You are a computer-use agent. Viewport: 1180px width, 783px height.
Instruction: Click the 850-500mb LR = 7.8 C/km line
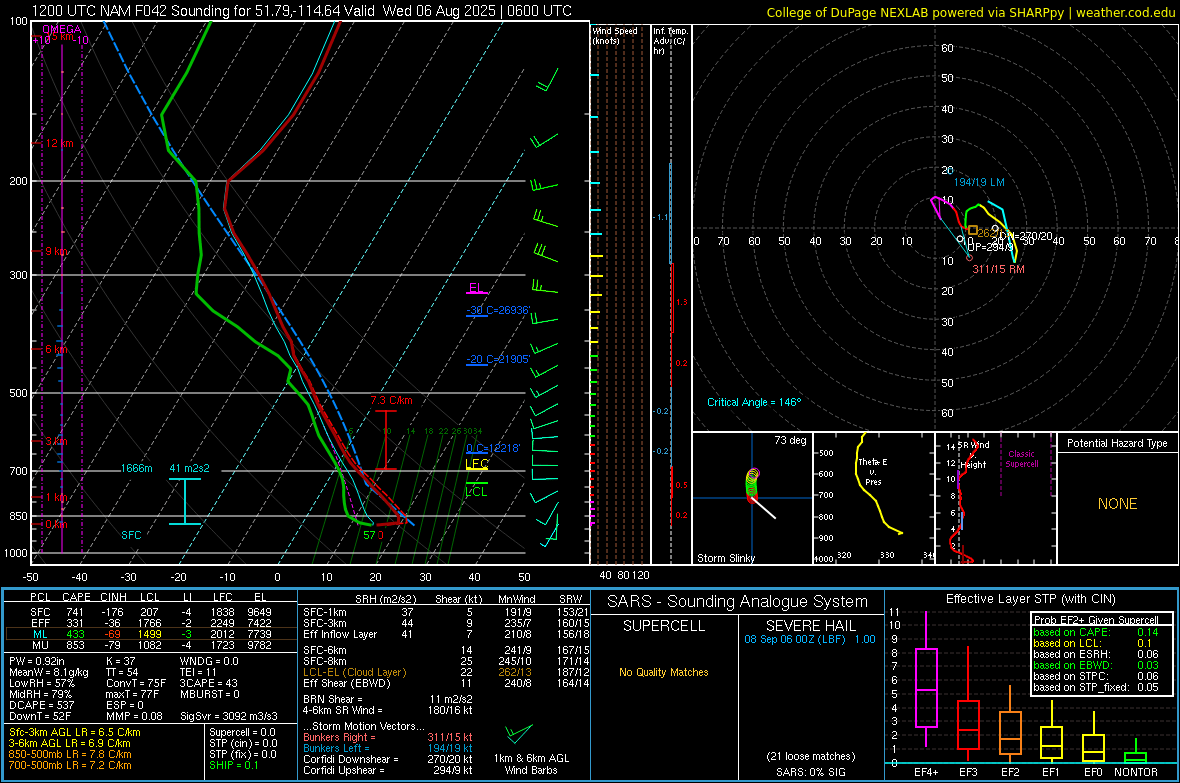click(x=70, y=754)
